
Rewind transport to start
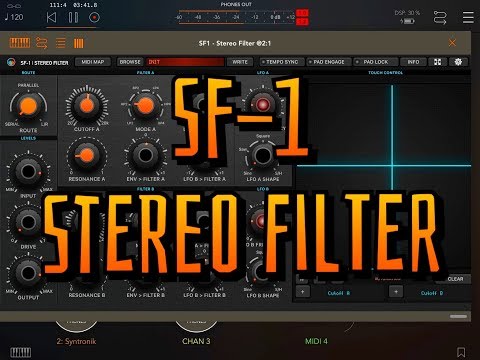click(51, 17)
